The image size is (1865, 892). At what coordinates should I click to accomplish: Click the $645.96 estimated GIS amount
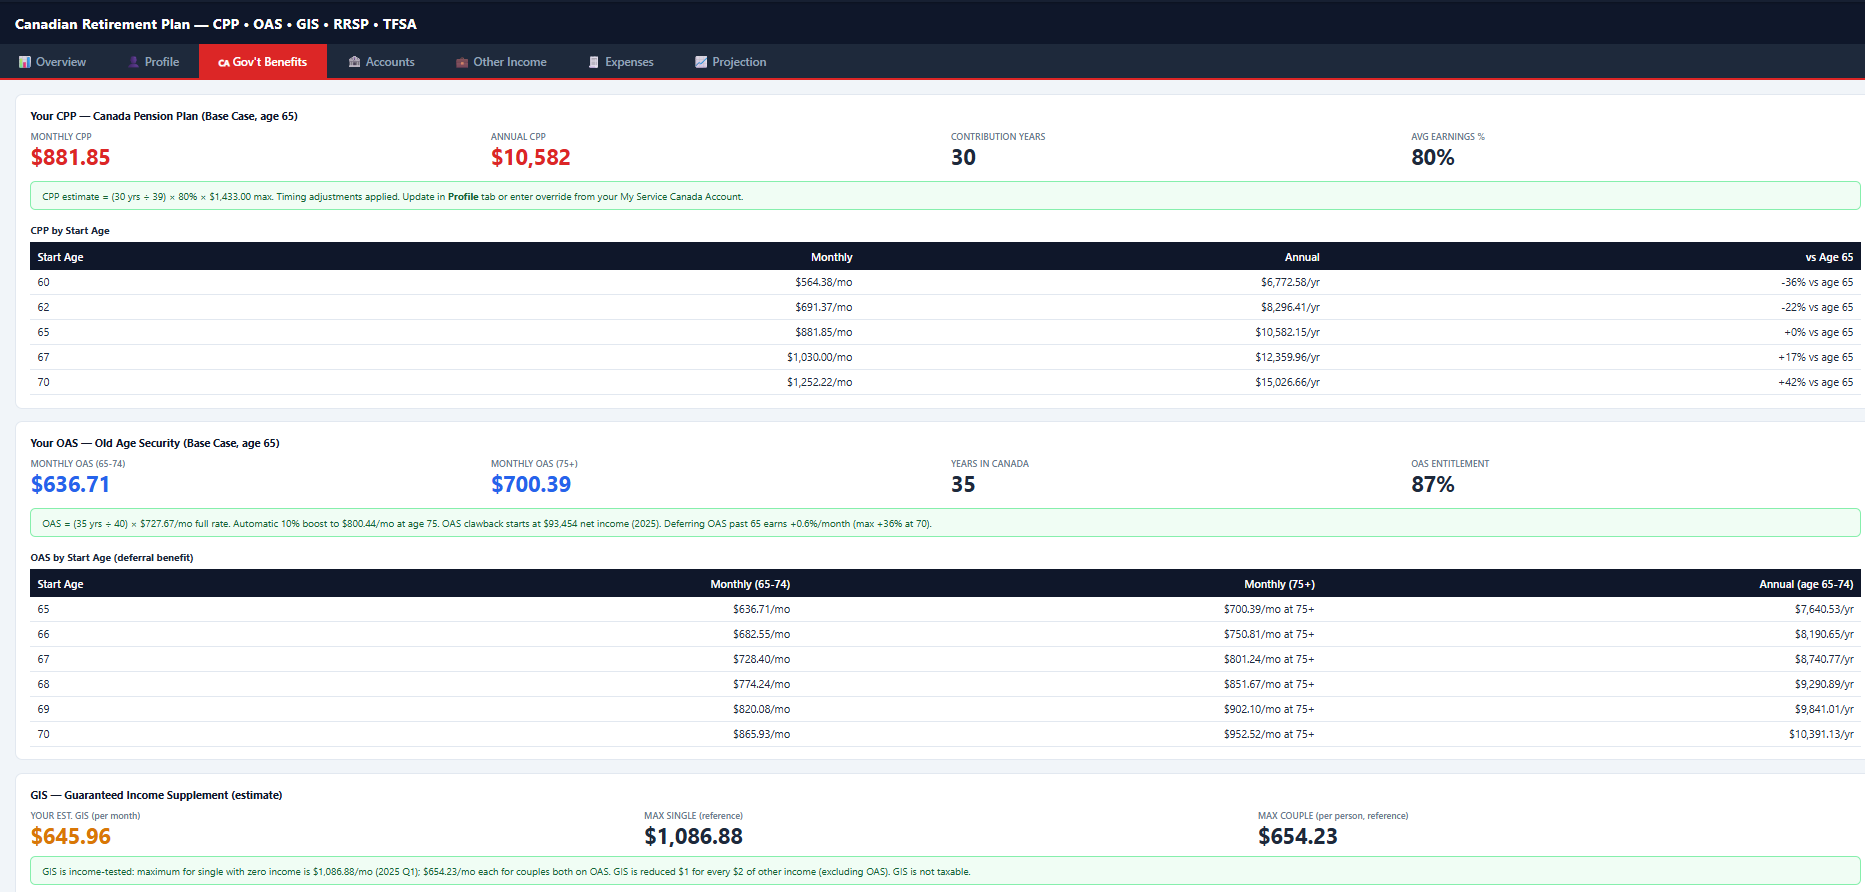(71, 837)
